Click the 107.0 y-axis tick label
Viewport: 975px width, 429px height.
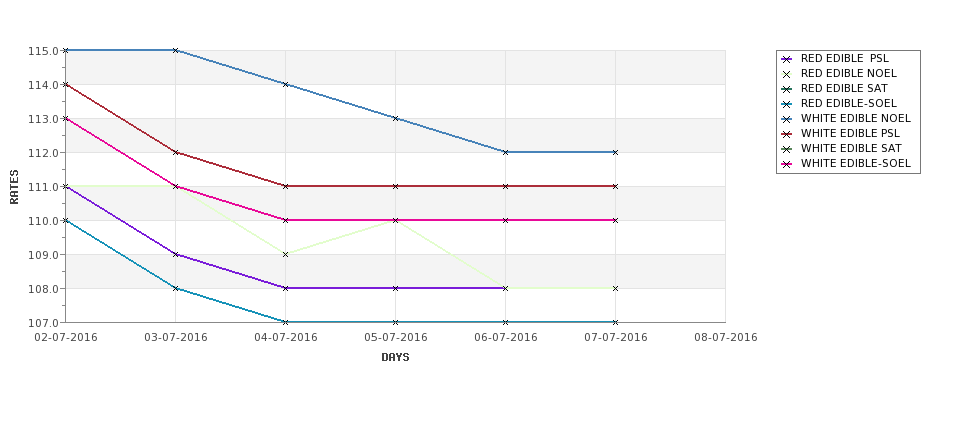(43, 323)
